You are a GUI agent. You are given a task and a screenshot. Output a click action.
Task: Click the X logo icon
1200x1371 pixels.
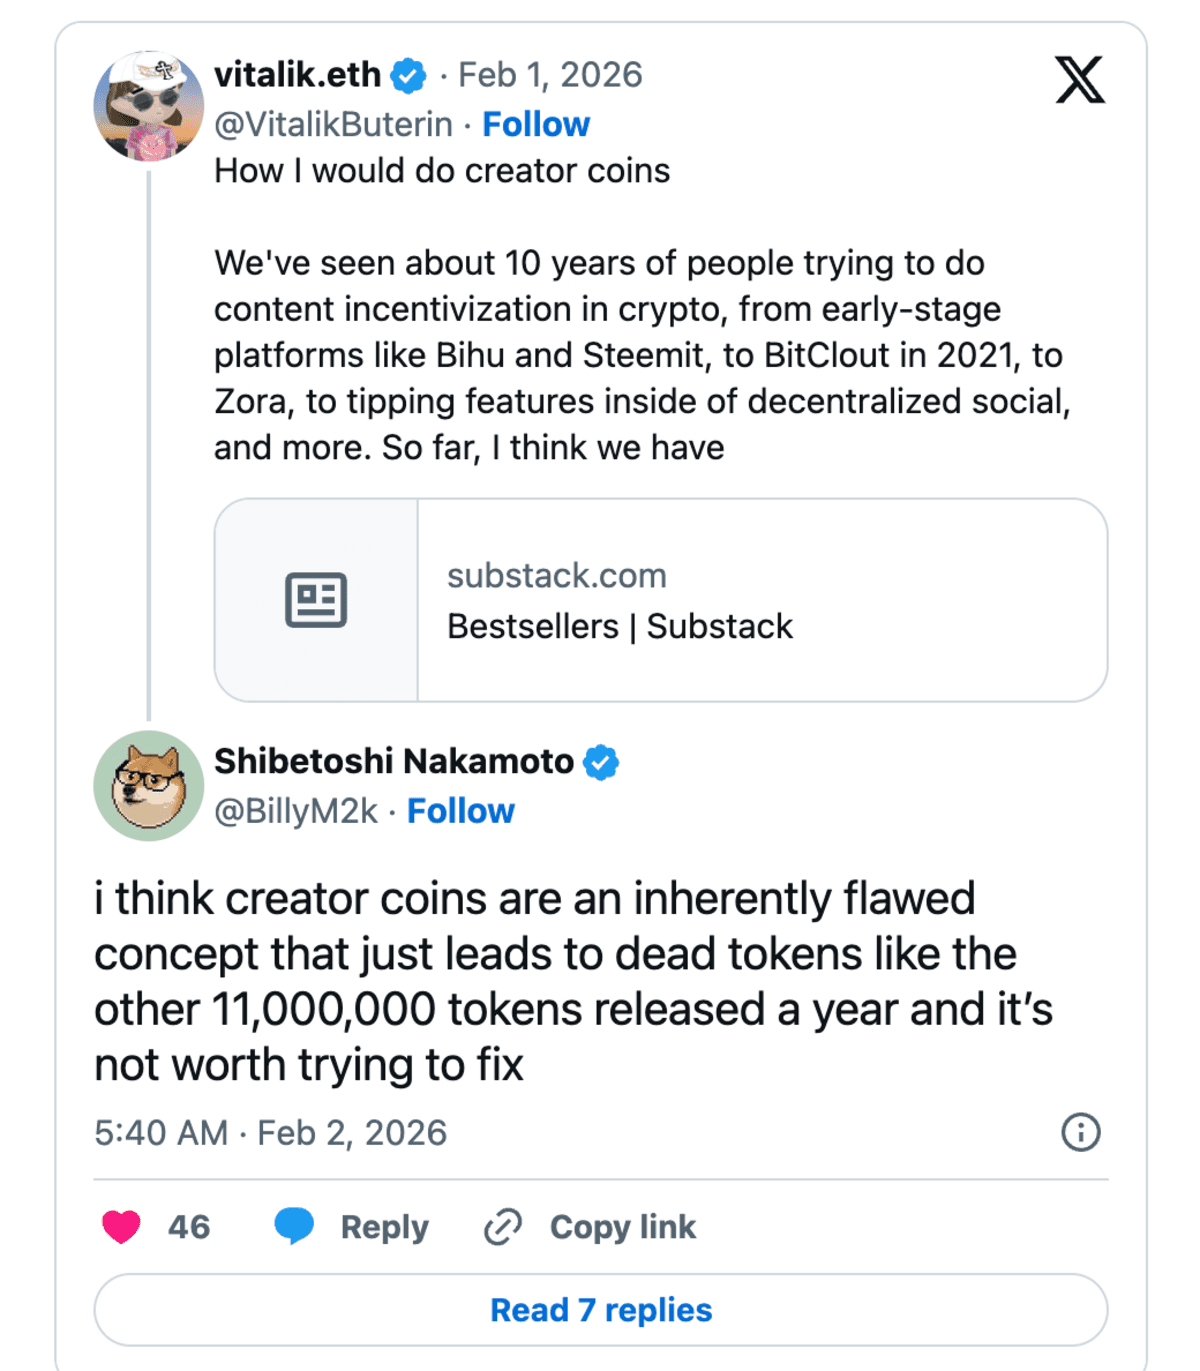pyautogui.click(x=1080, y=80)
